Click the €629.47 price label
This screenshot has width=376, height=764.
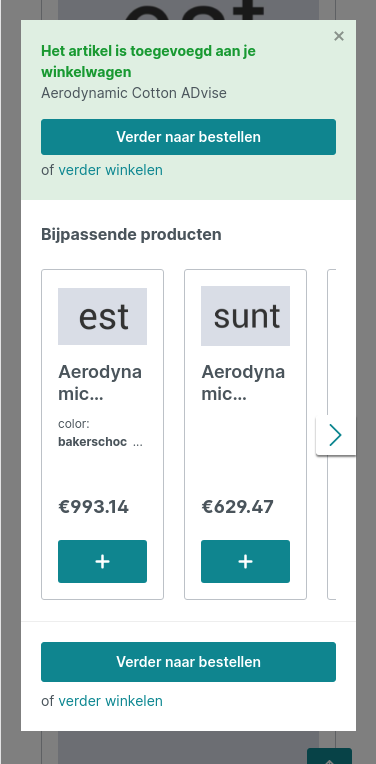pyautogui.click(x=237, y=507)
